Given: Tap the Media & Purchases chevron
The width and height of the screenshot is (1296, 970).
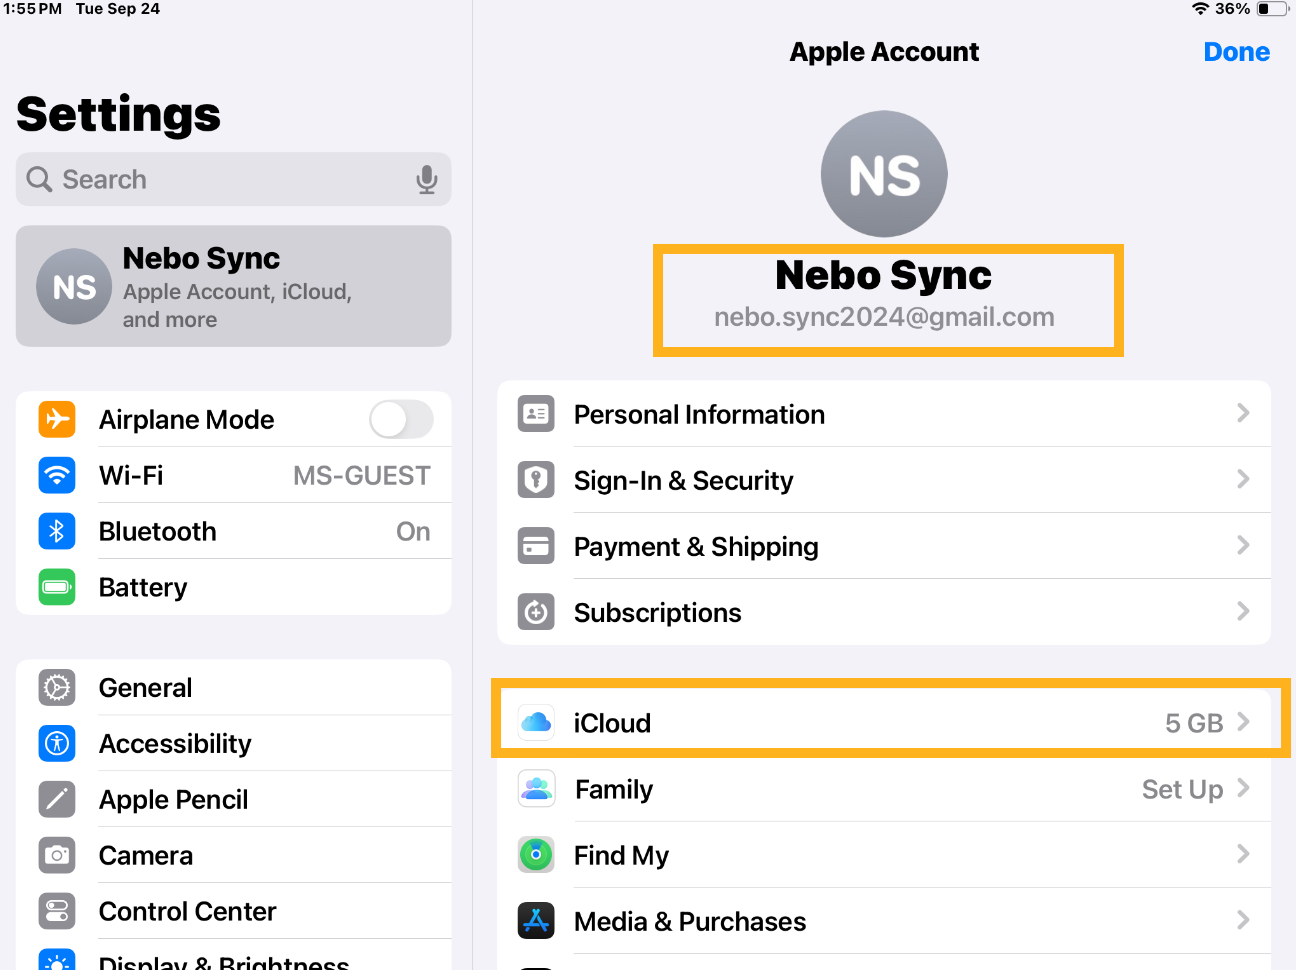Looking at the screenshot, I should coord(1243,920).
